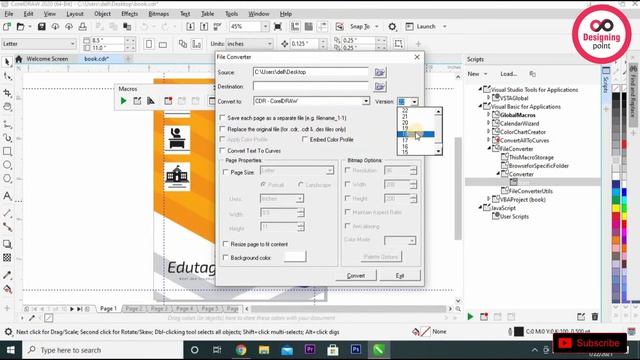This screenshot has height=360, width=640.
Task: Expand the GlobalMacros tree node
Action: pyautogui.click(x=489, y=115)
